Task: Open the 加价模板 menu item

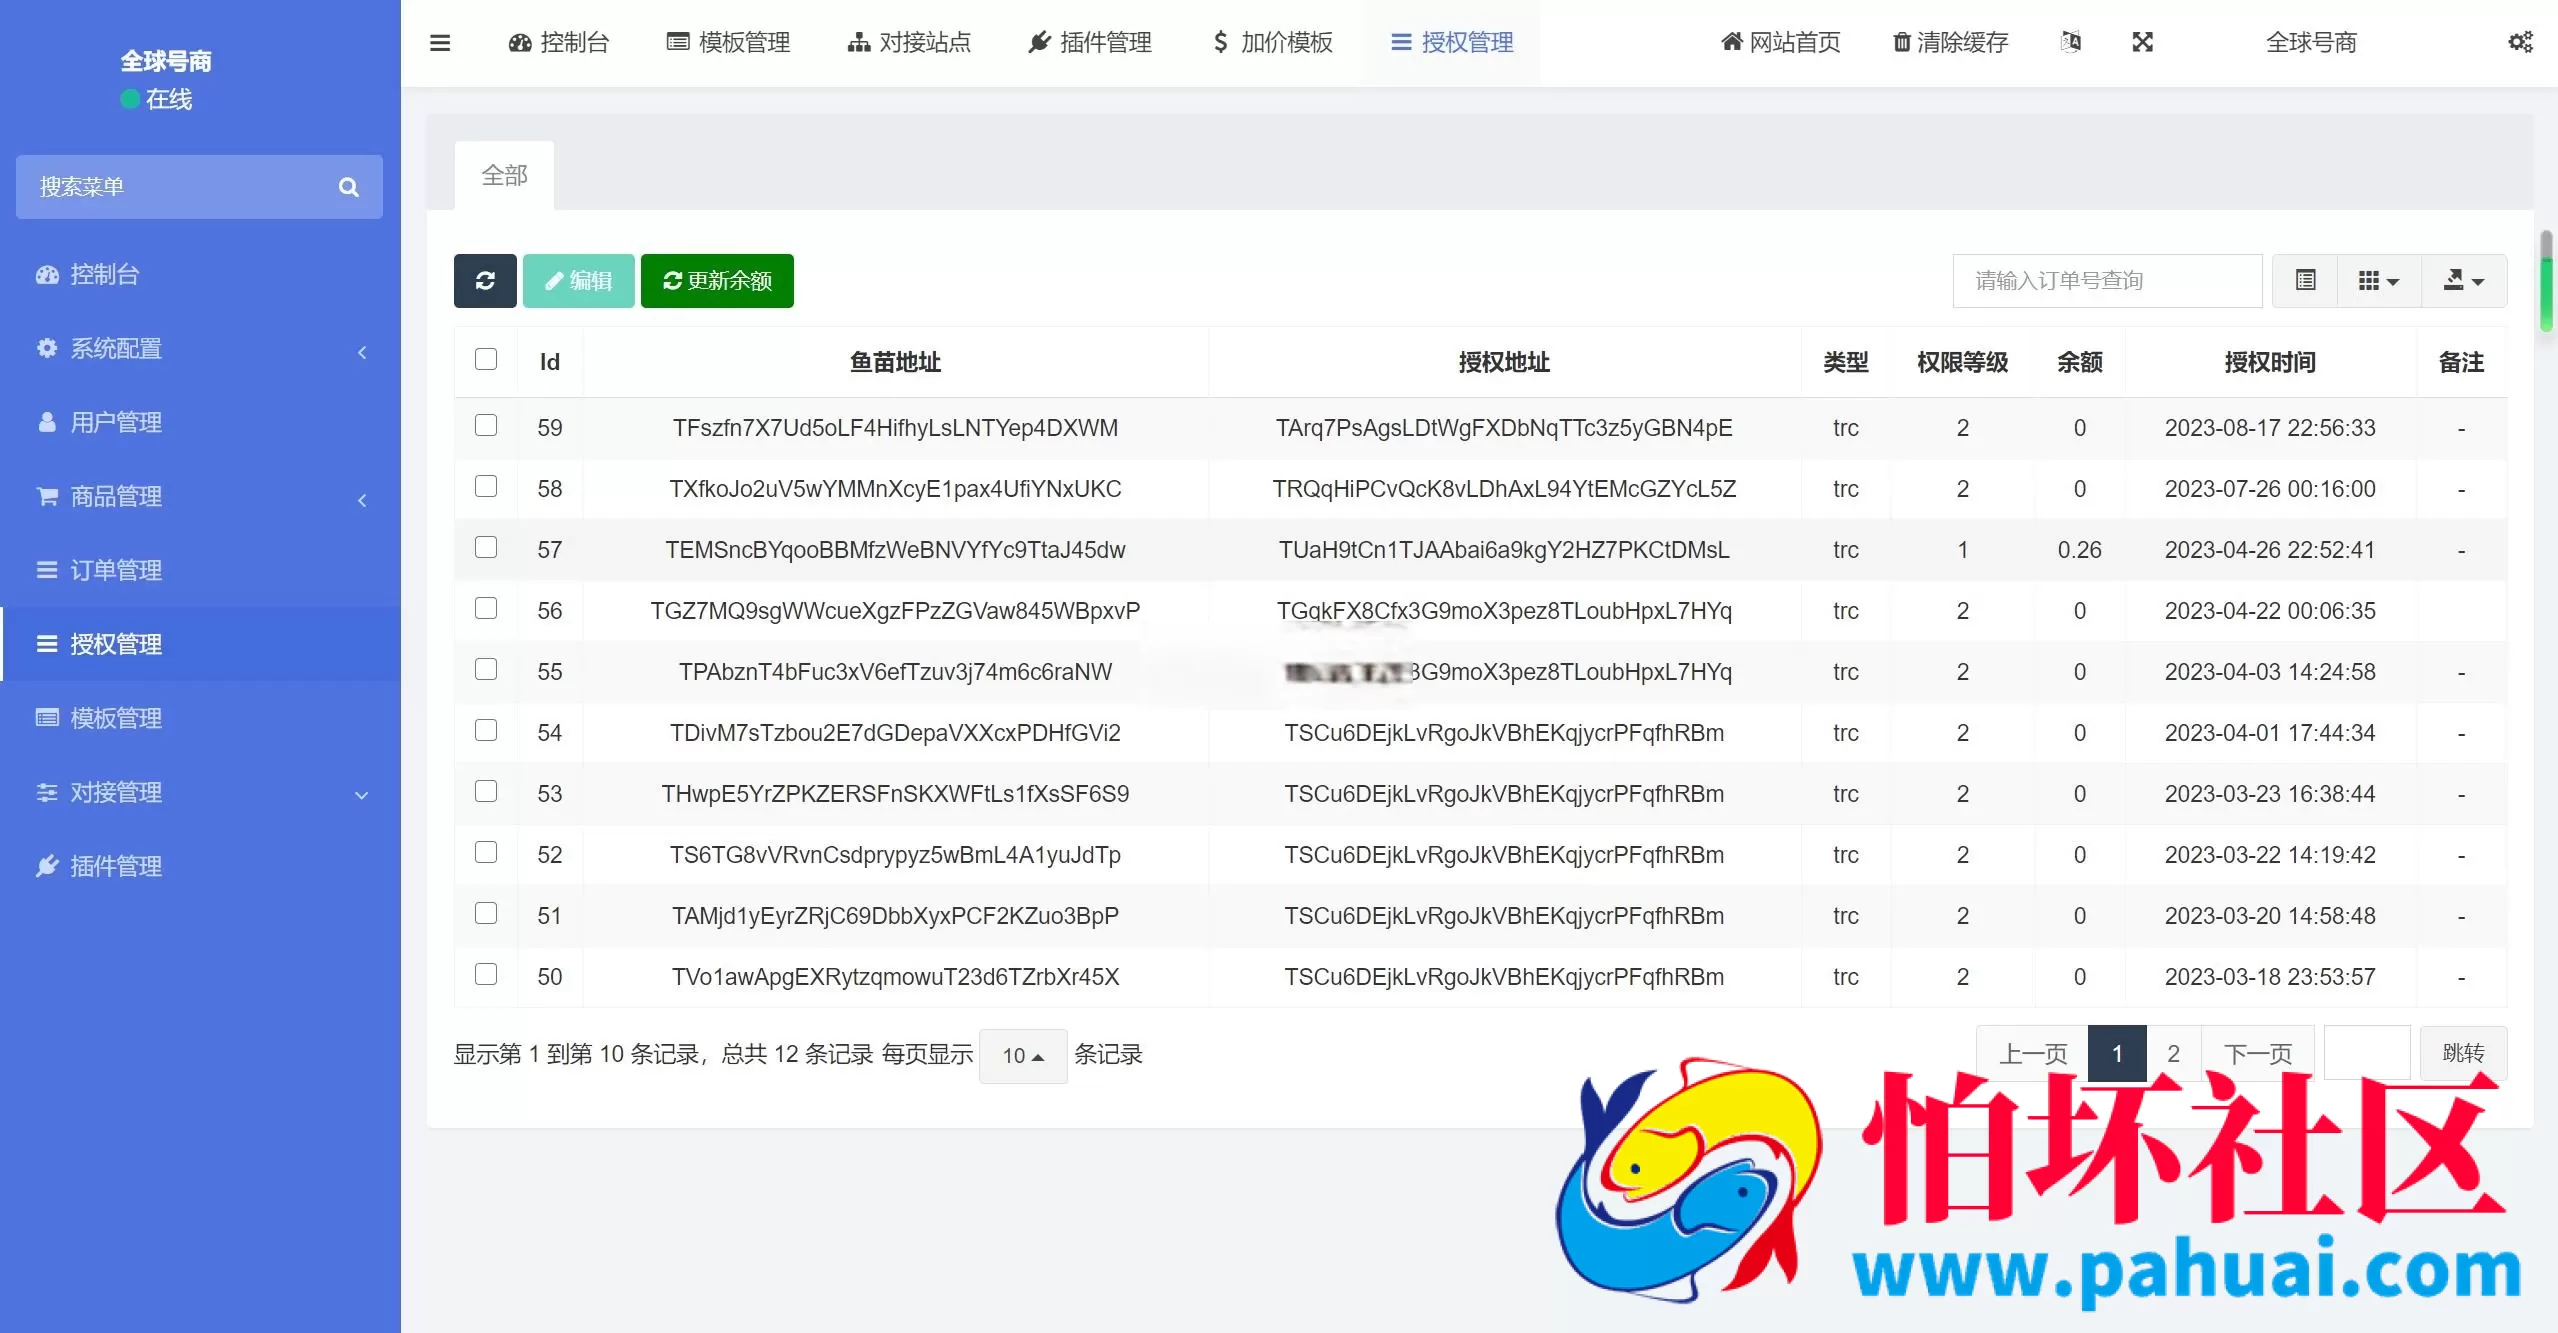Action: 1271,42
